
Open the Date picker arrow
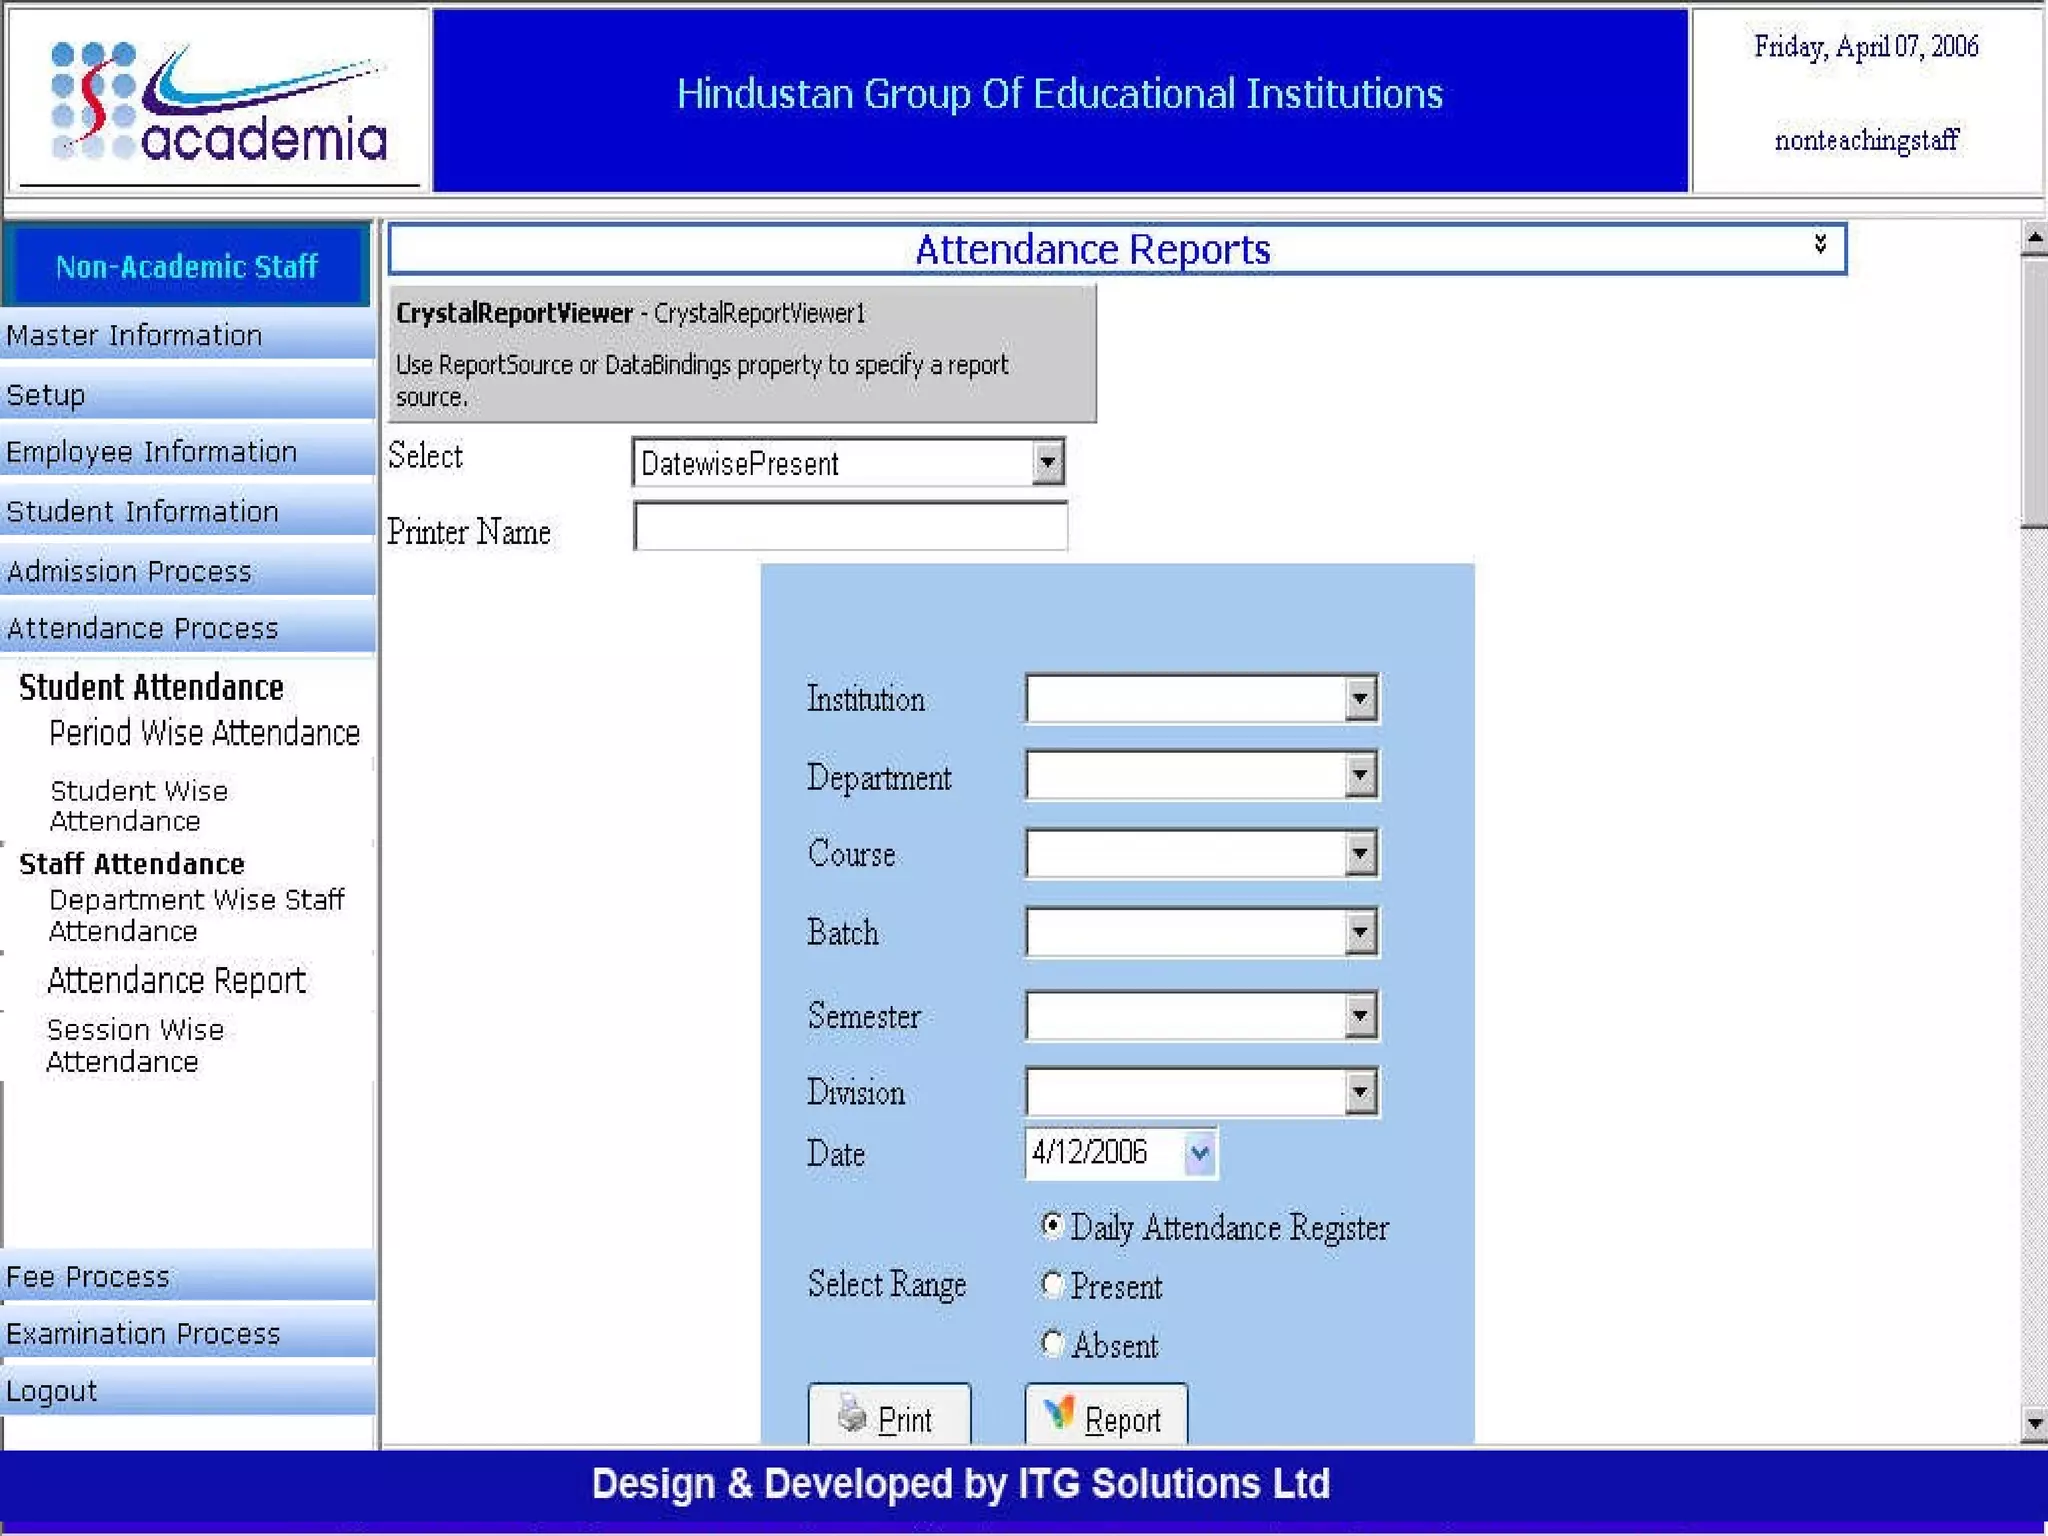[1199, 1154]
